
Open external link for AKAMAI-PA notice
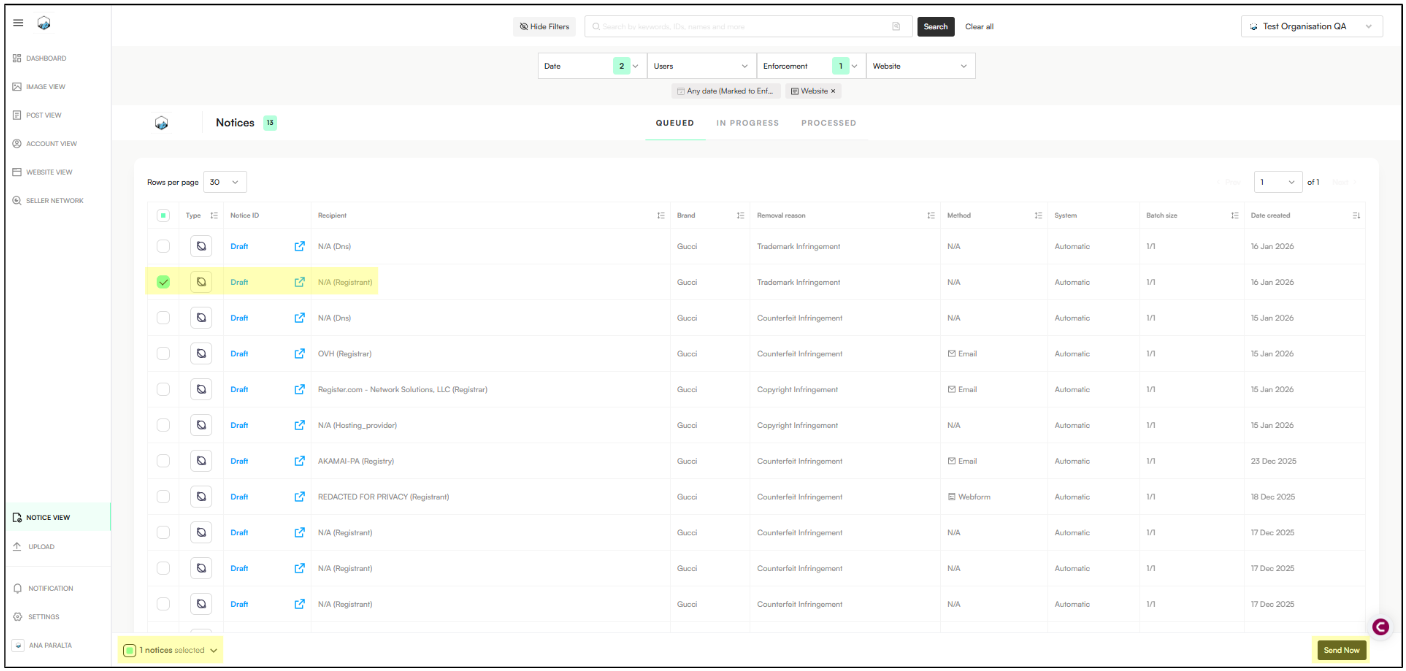pyautogui.click(x=299, y=461)
